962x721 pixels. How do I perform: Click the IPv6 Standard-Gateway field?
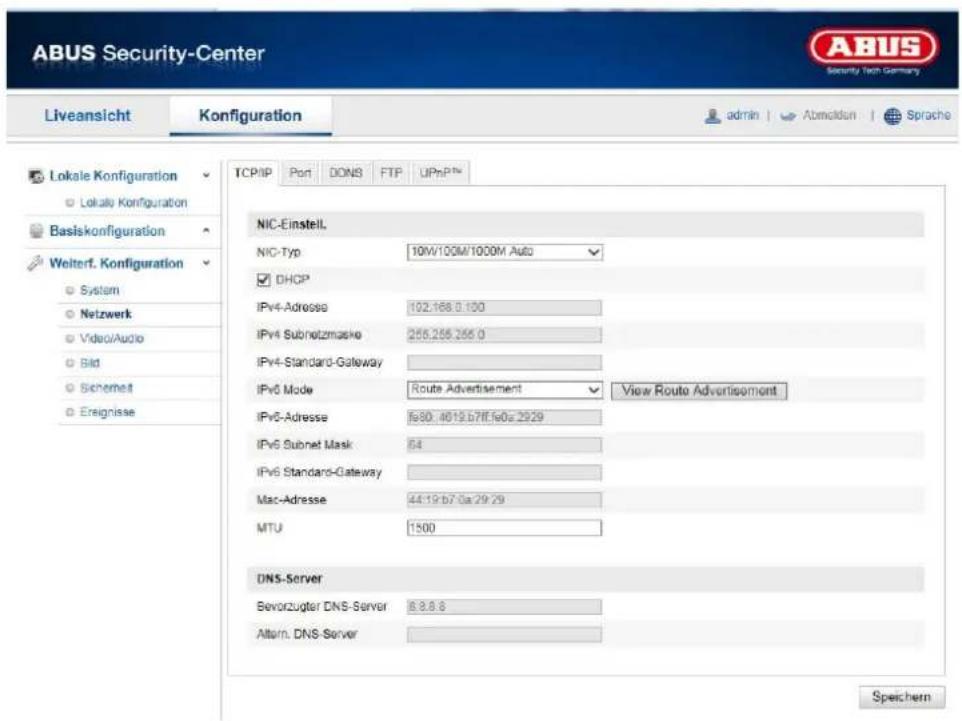504,472
